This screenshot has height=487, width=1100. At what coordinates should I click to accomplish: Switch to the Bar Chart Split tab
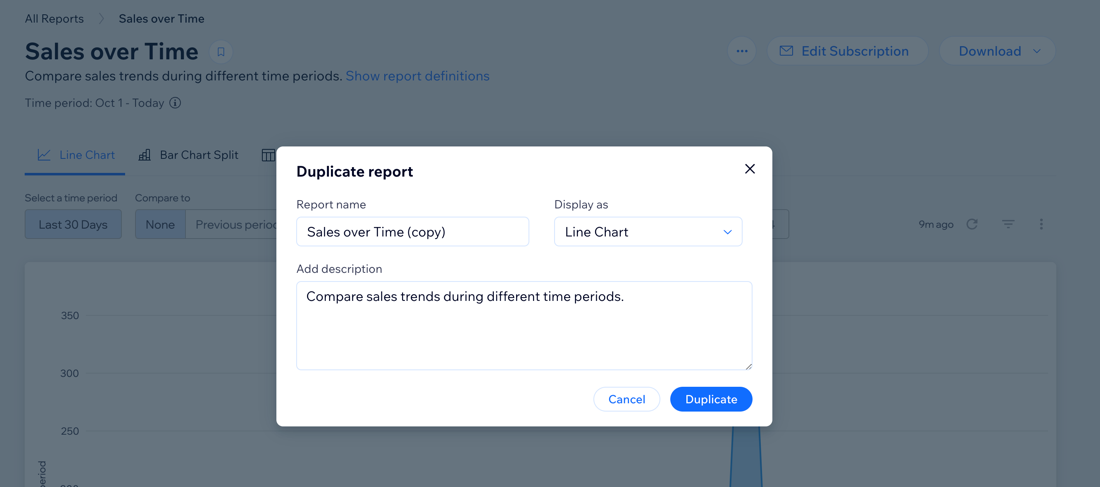(188, 155)
